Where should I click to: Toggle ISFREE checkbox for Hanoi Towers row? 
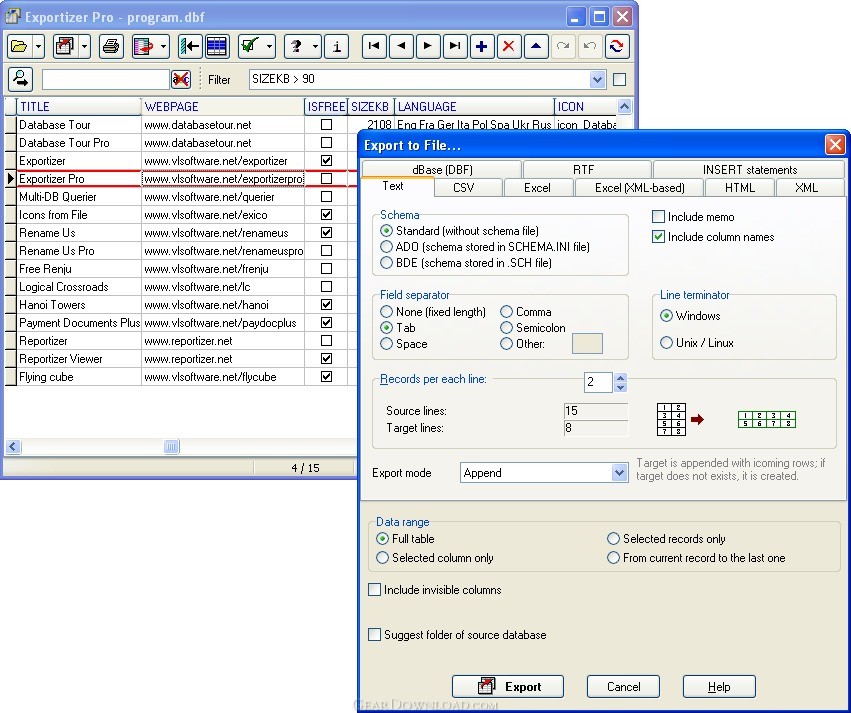[326, 304]
